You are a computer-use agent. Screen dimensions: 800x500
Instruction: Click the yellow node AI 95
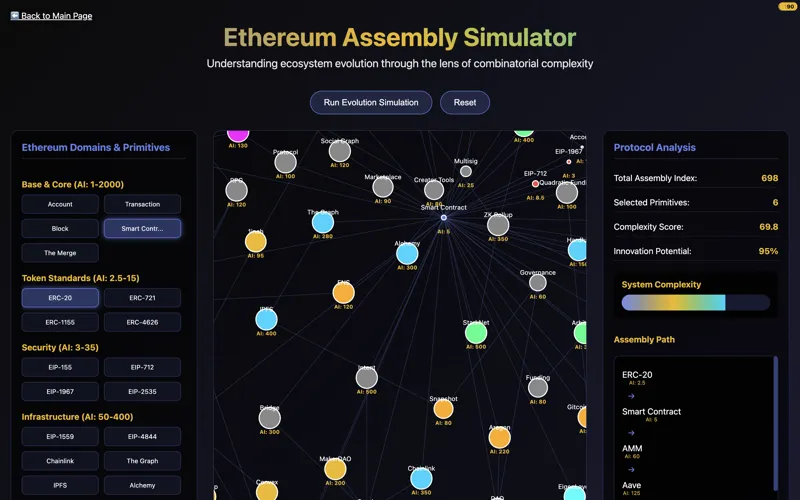pos(256,242)
